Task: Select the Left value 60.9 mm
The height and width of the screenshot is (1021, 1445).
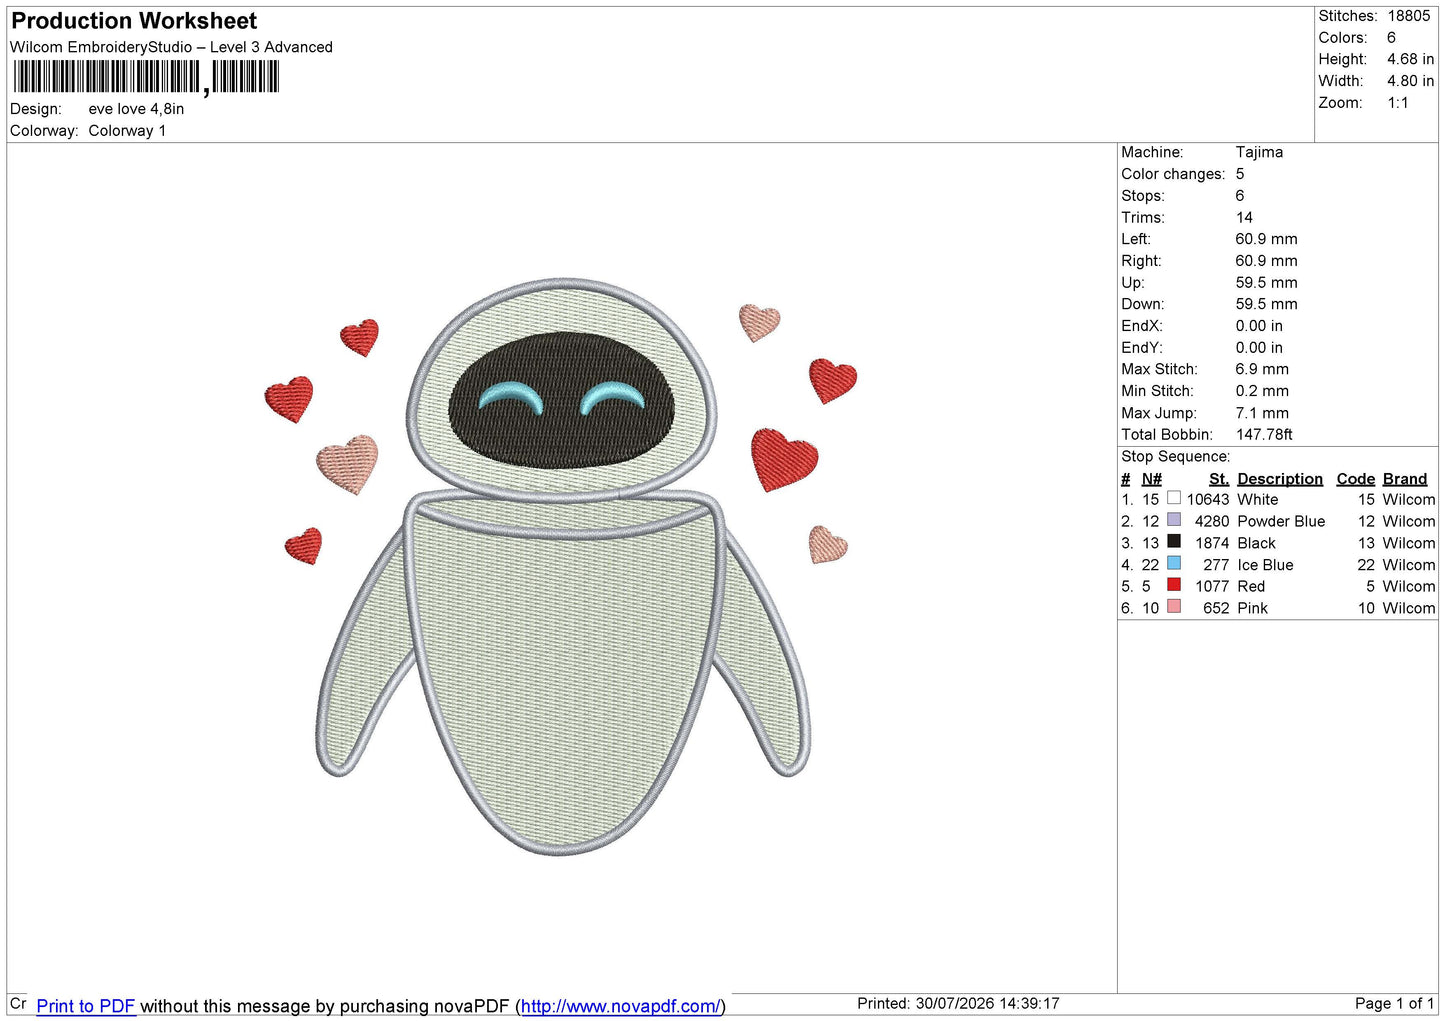Action: [1266, 239]
